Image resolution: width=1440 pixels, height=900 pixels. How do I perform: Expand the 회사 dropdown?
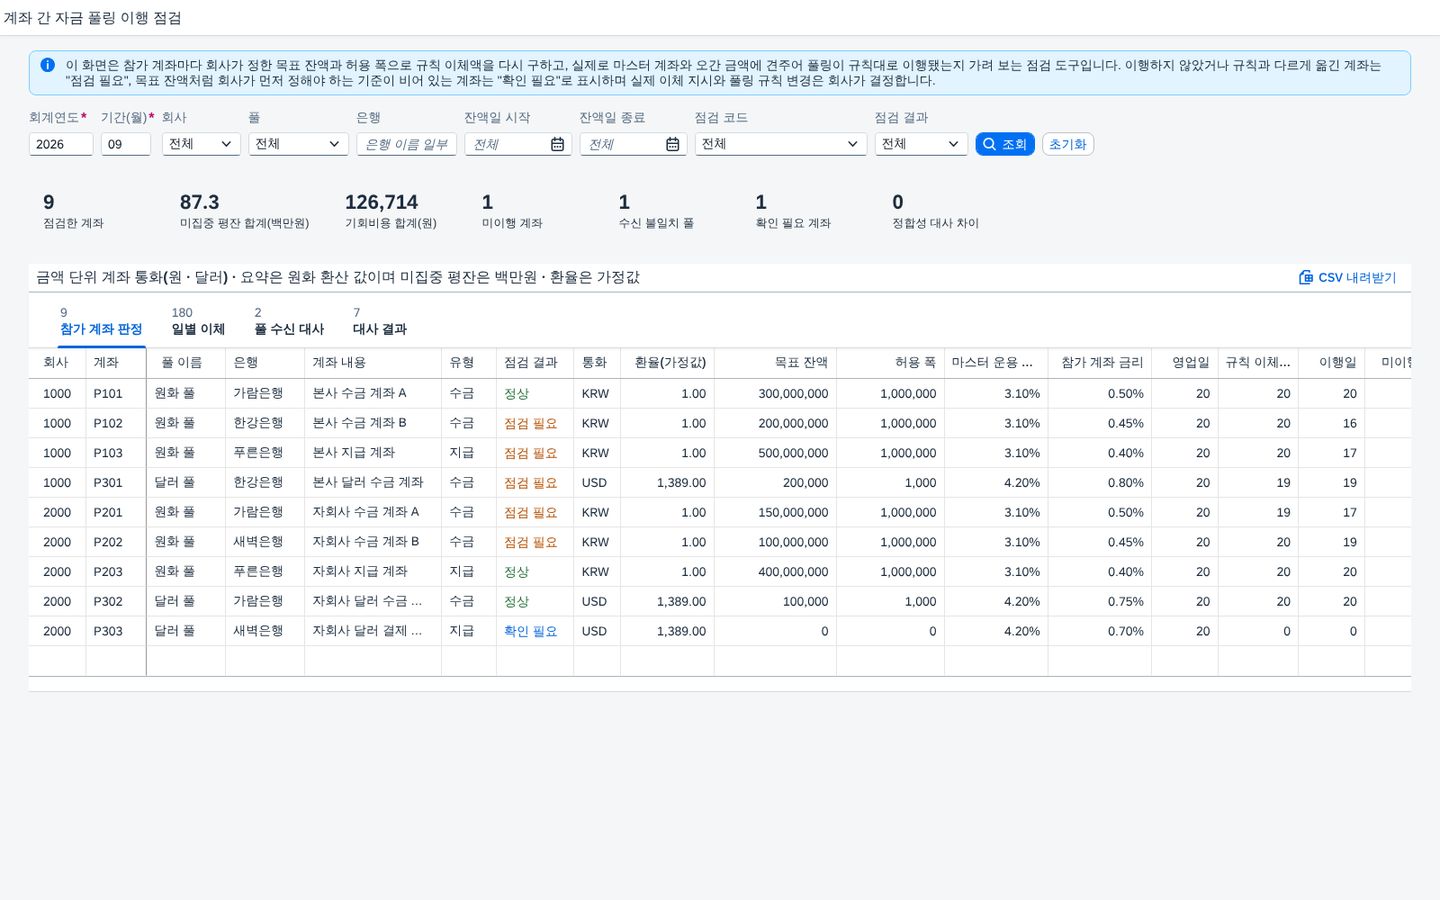(x=201, y=144)
